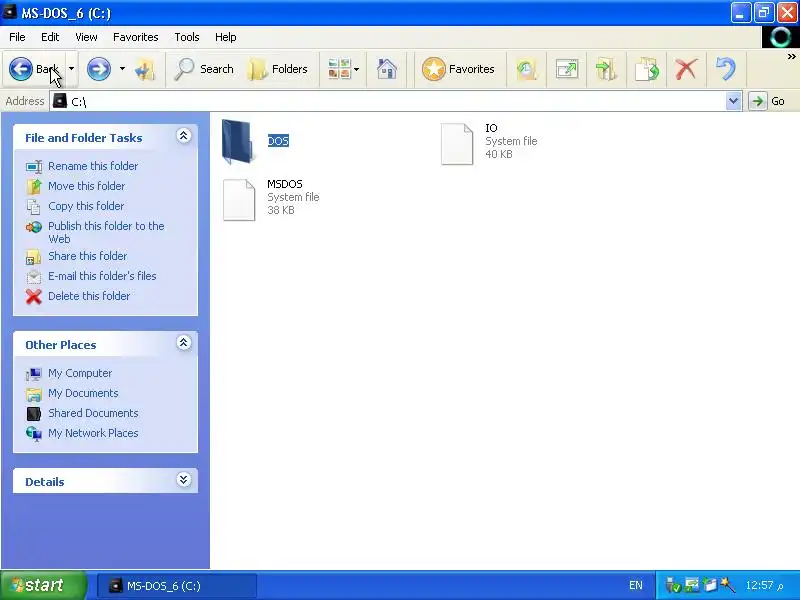The width and height of the screenshot is (800, 600).
Task: Click Share this folder link
Action: click(x=87, y=256)
